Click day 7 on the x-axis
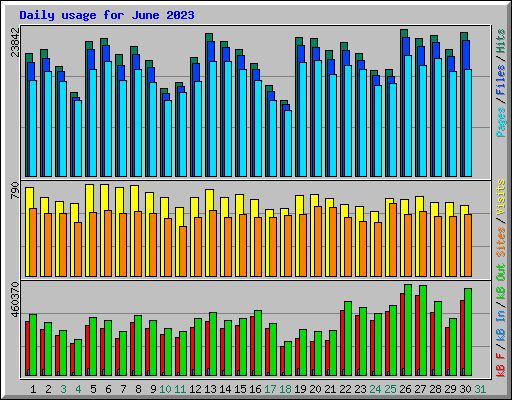The image size is (512, 400). (x=123, y=389)
